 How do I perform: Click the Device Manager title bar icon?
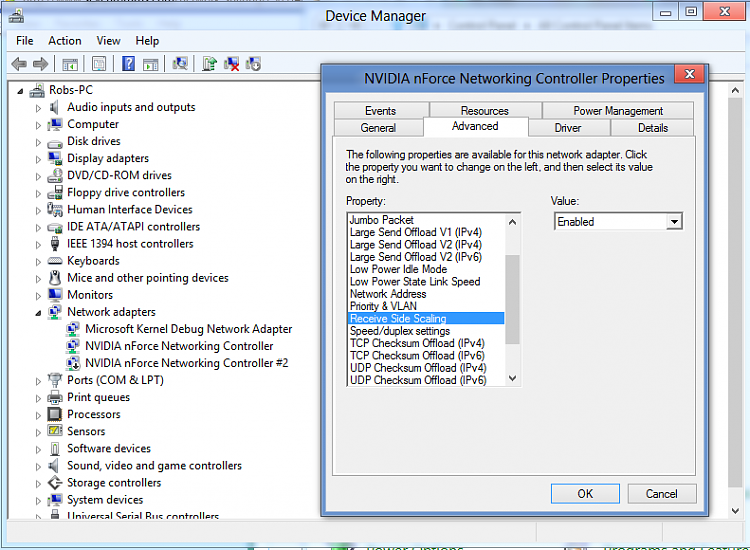pos(16,16)
